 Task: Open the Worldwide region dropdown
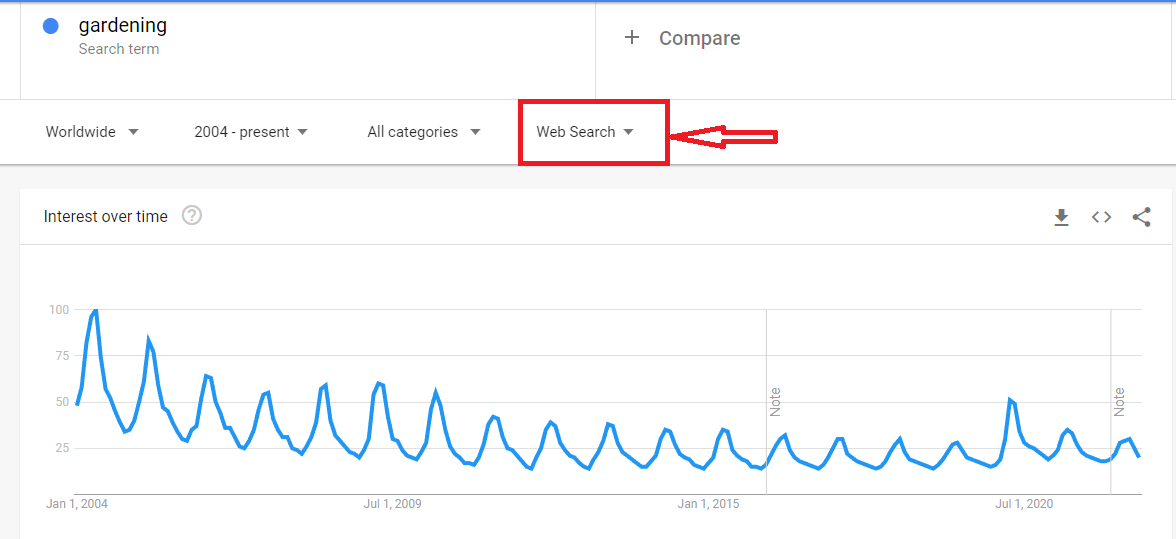[x=92, y=132]
